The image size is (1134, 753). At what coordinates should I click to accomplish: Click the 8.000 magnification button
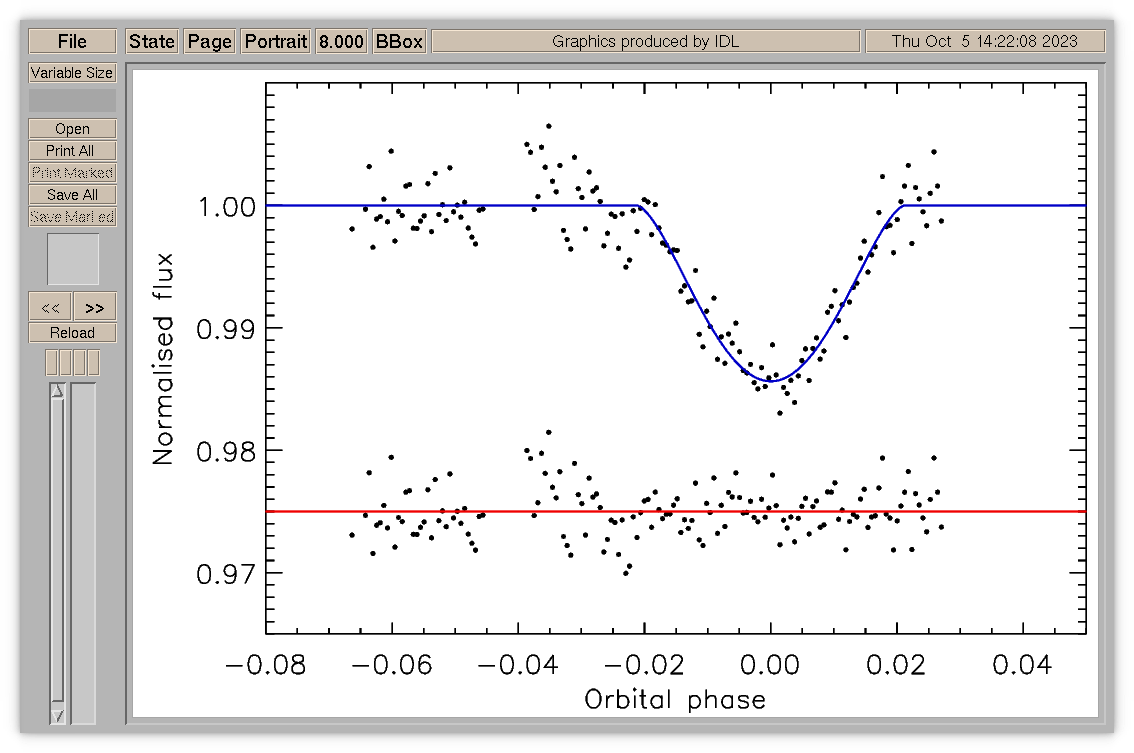click(341, 41)
